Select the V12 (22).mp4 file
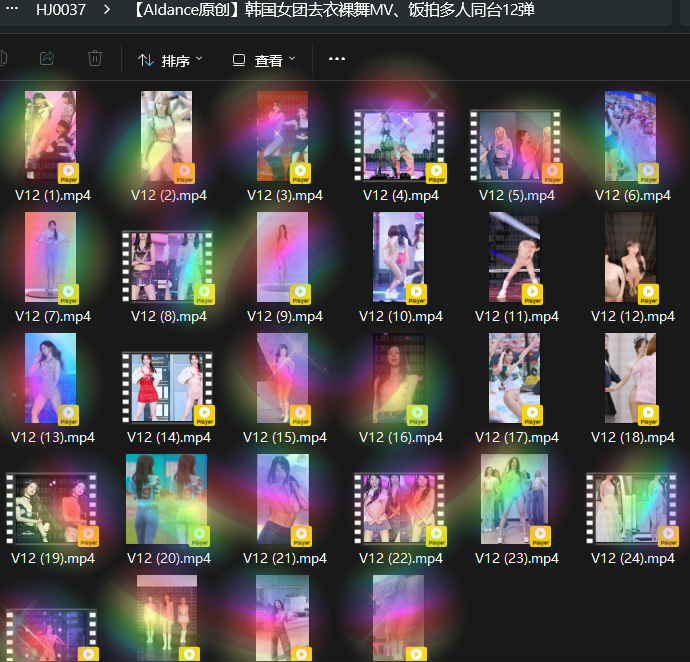This screenshot has width=690, height=662. 399,508
